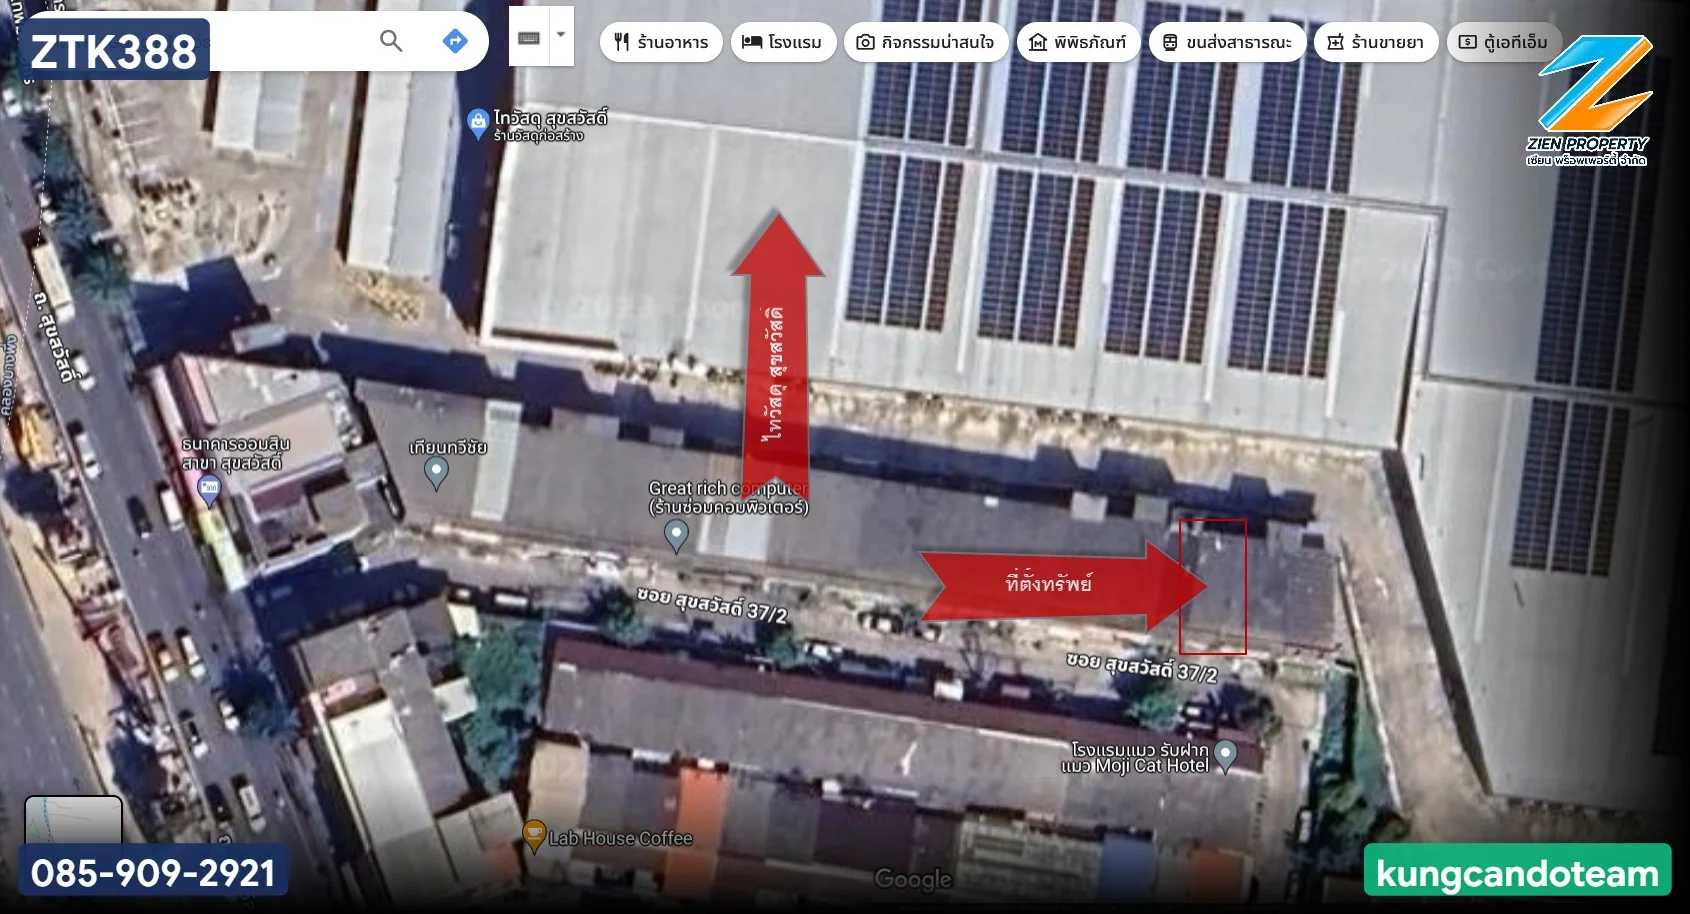Image resolution: width=1690 pixels, height=914 pixels.
Task: Open the เทียนทวีชัย place marker
Action: pos(436,473)
